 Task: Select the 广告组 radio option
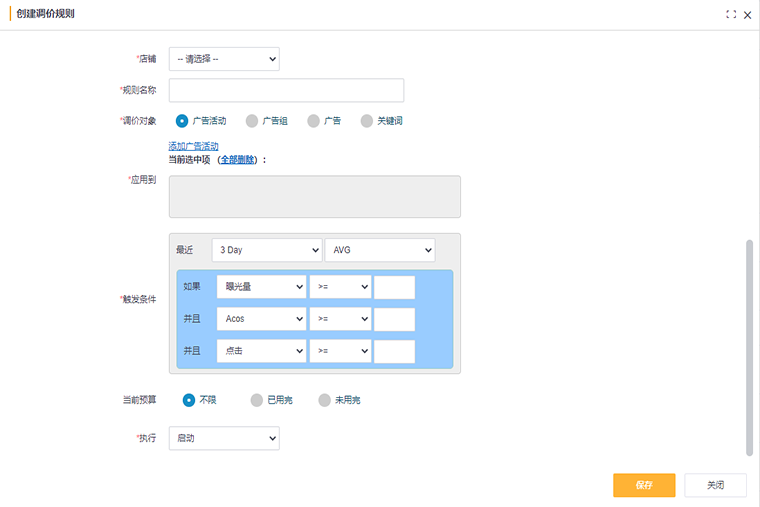tap(252, 121)
